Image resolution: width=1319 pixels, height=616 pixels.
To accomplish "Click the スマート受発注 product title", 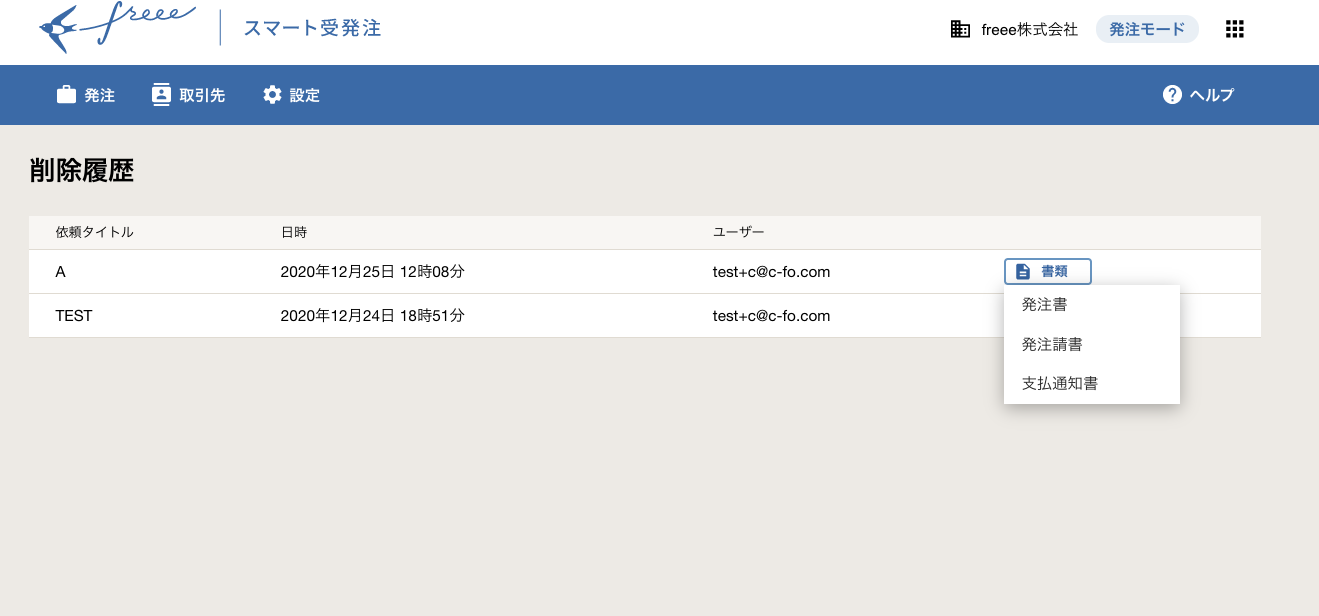I will click(x=312, y=28).
